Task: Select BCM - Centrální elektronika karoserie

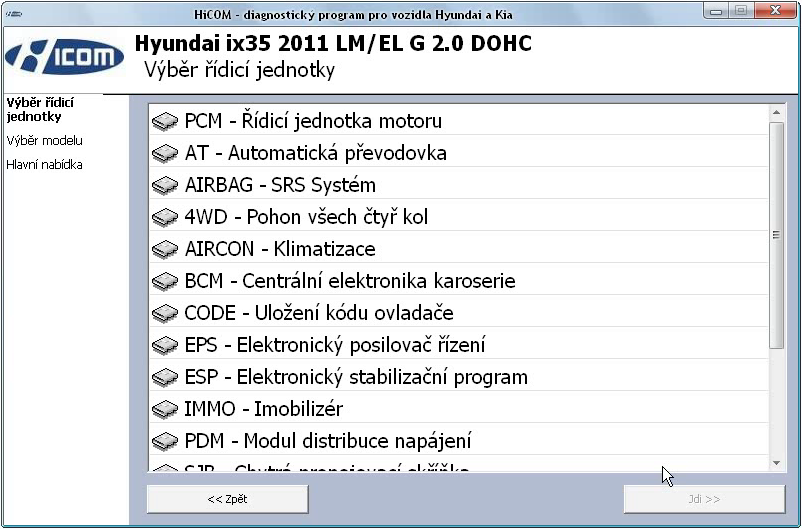Action: click(x=459, y=281)
